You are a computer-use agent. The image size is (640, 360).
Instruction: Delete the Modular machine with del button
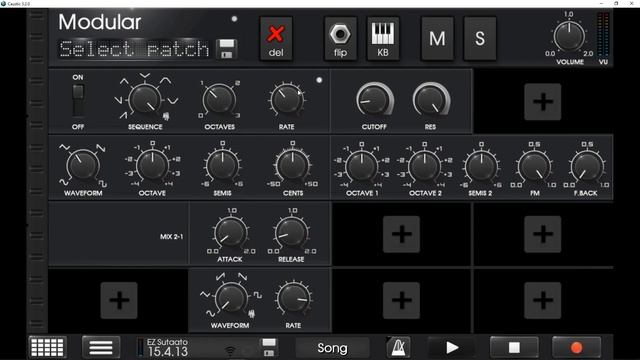276,39
